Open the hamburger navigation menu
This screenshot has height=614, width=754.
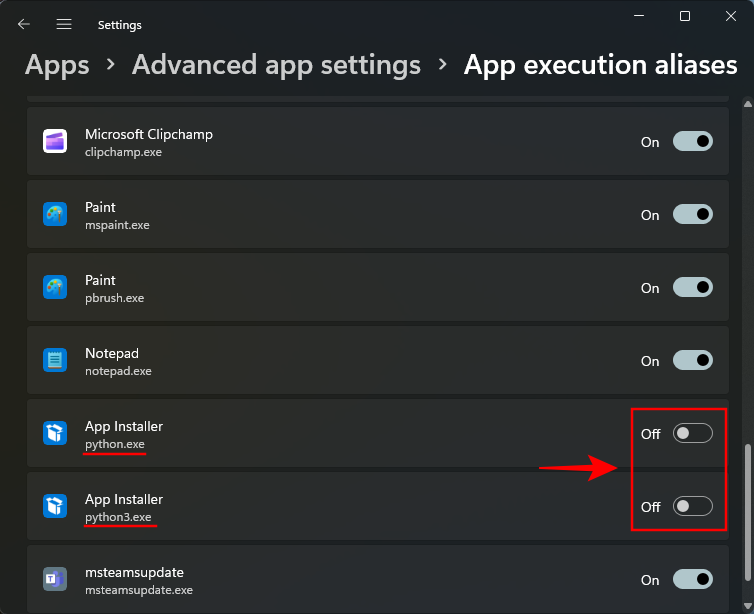click(64, 24)
